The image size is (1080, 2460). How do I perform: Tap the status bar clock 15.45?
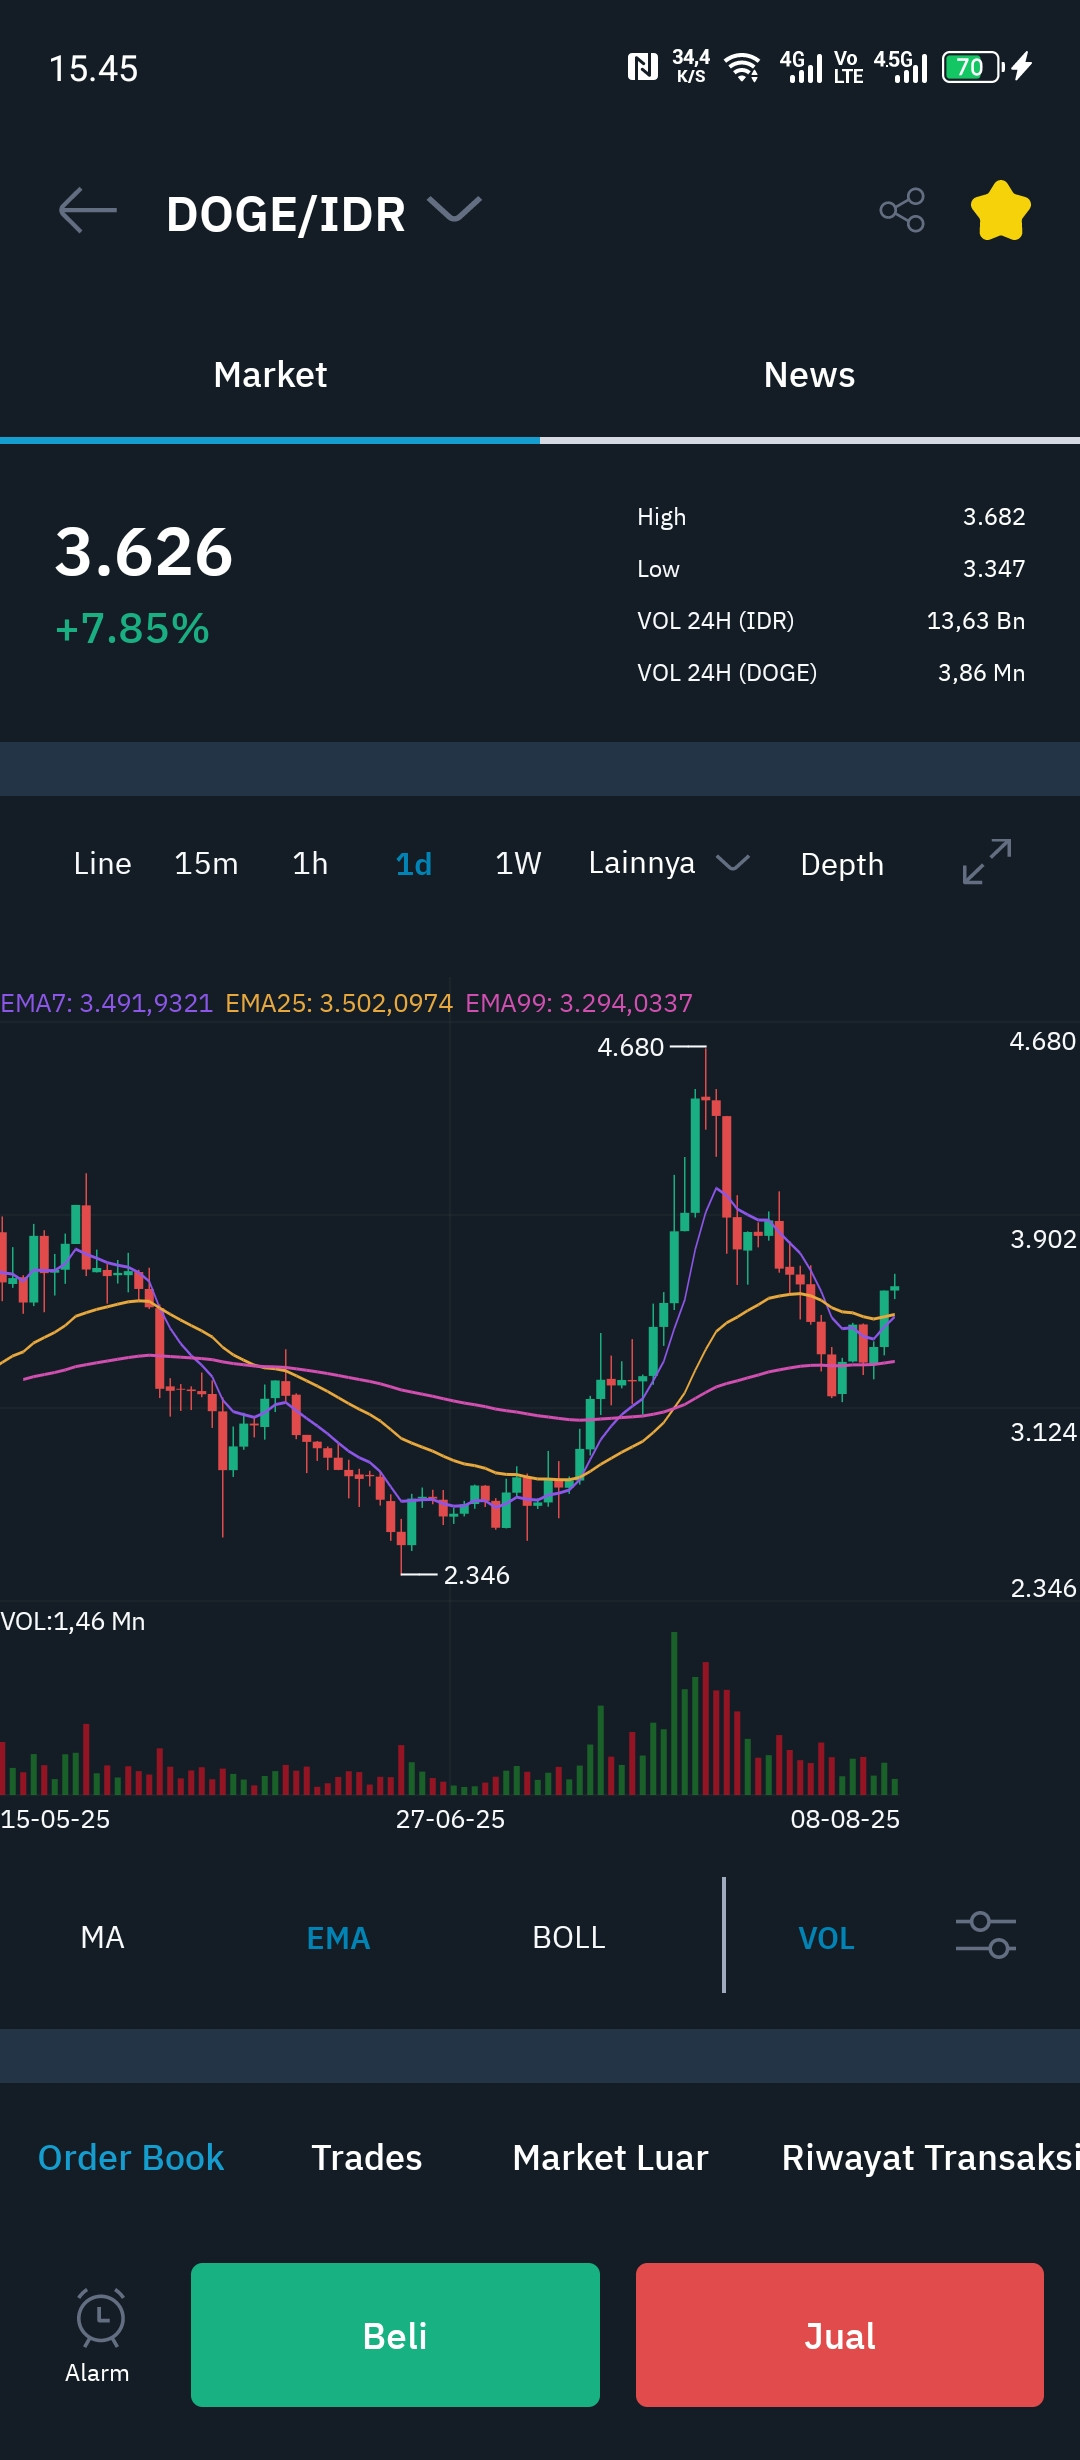click(x=94, y=69)
